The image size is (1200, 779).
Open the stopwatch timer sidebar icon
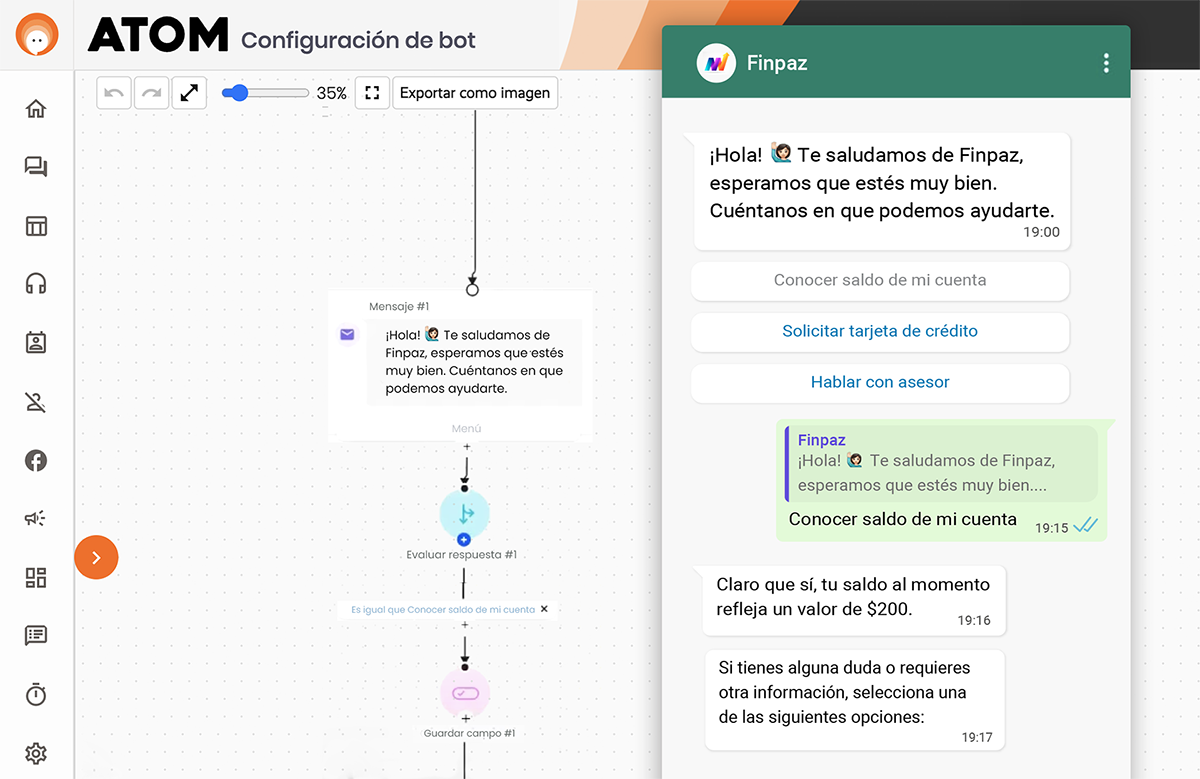(36, 694)
